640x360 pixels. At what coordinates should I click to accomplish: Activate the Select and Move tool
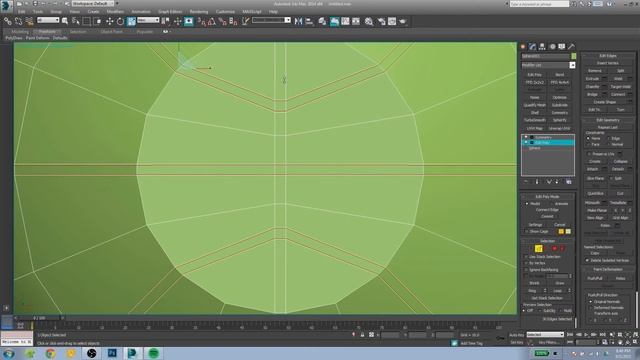(x=109, y=21)
